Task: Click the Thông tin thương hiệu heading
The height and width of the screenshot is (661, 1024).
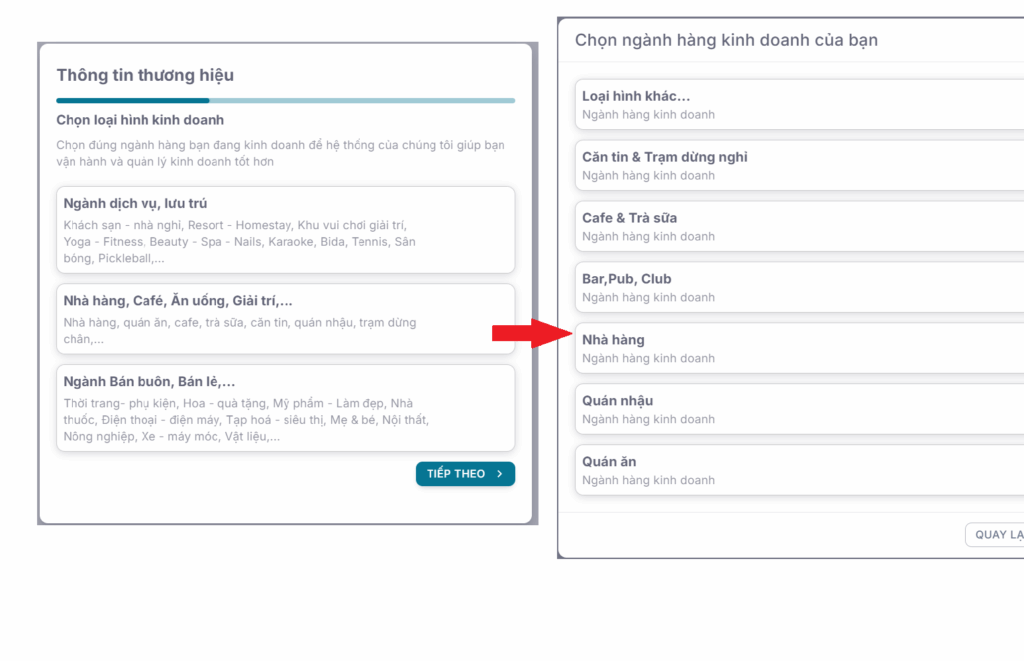Action: pyautogui.click(x=145, y=75)
